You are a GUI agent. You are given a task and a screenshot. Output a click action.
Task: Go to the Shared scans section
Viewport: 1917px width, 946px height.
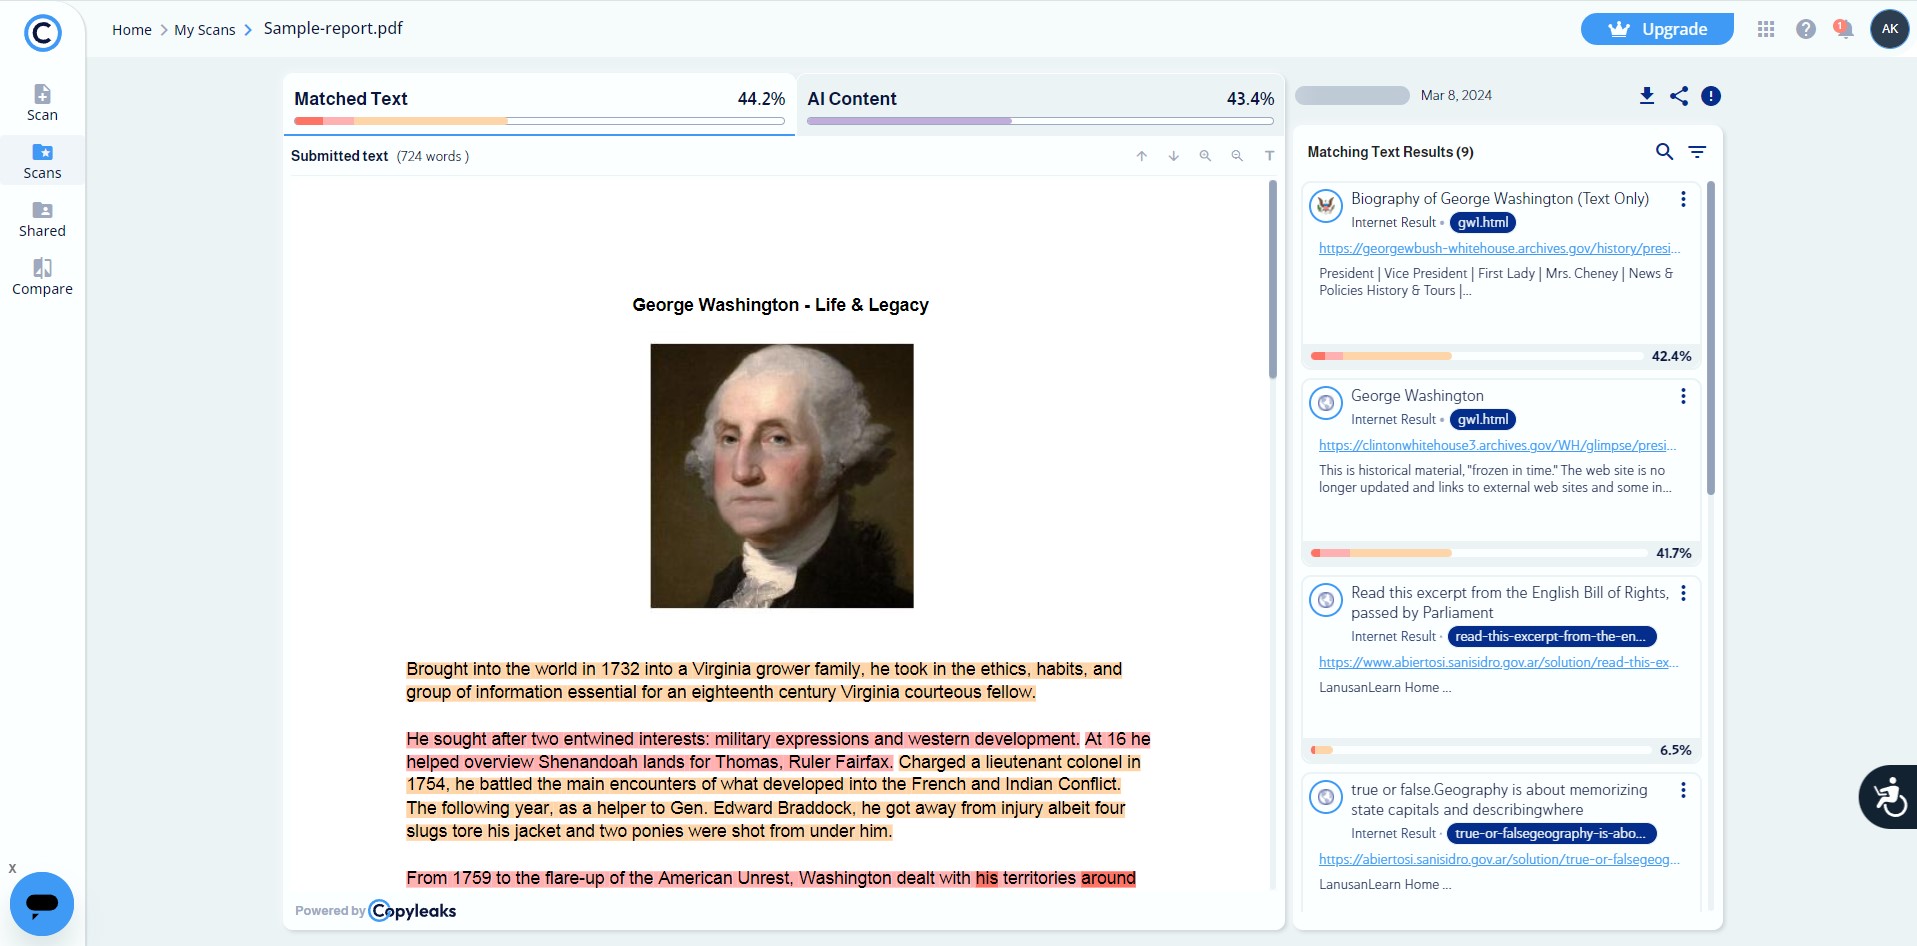click(x=42, y=219)
